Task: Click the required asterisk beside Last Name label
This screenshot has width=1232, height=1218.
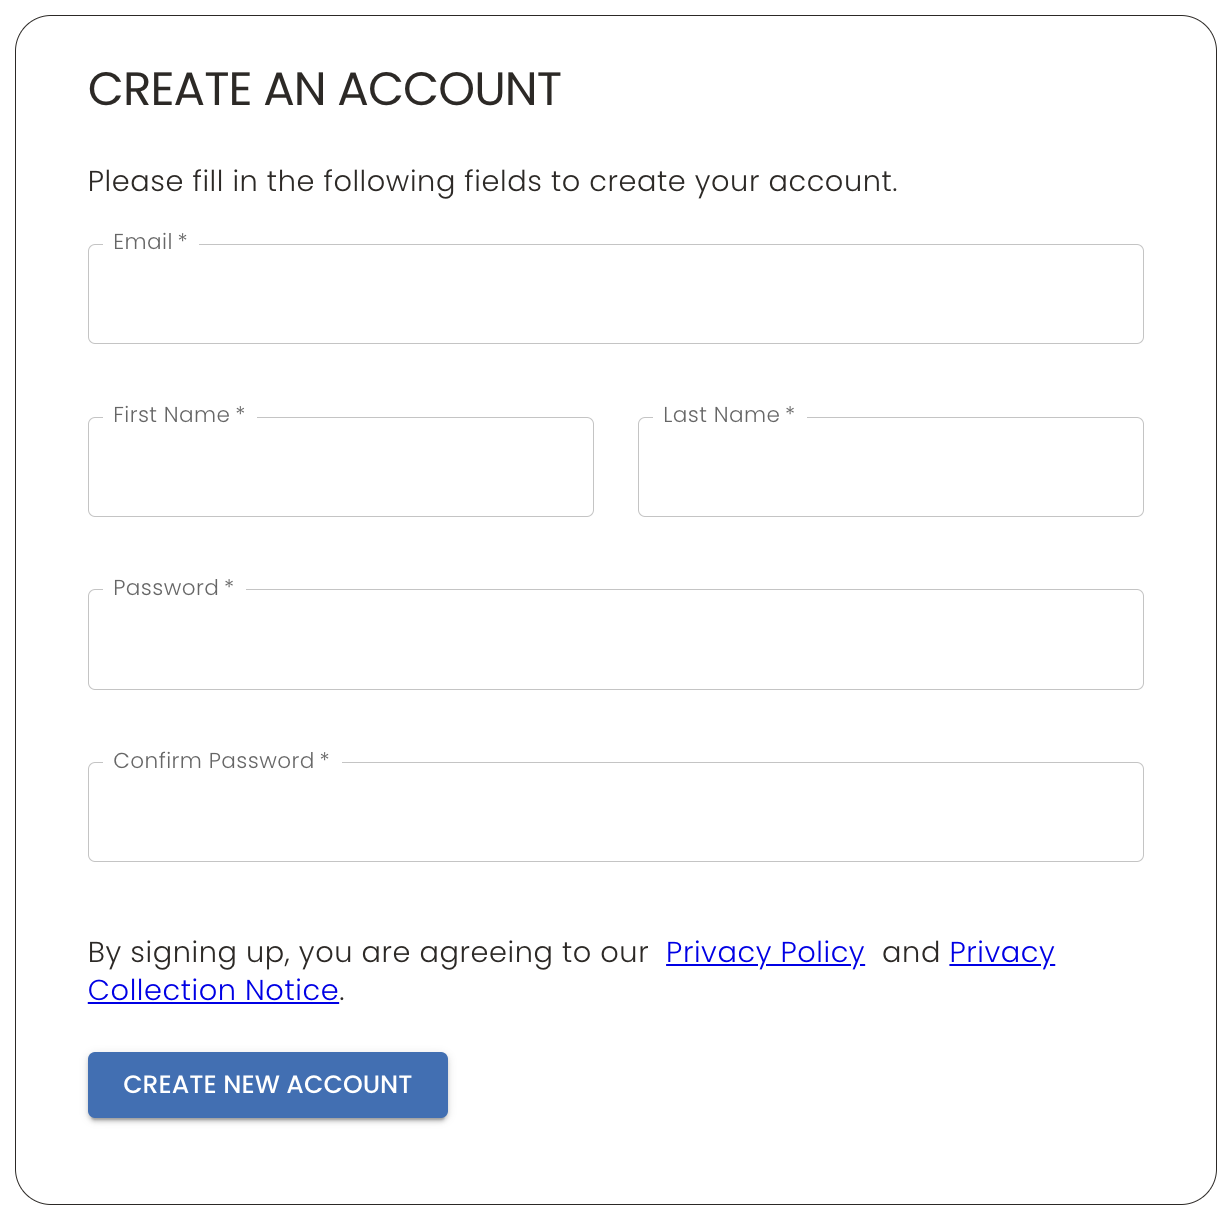Action: click(x=790, y=413)
